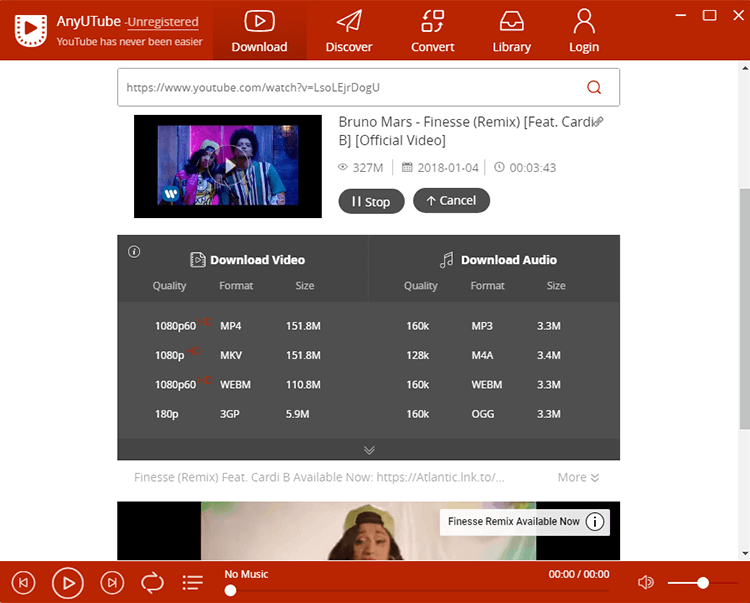750x603 pixels.
Task: Open the Convert tab
Action: click(x=432, y=30)
